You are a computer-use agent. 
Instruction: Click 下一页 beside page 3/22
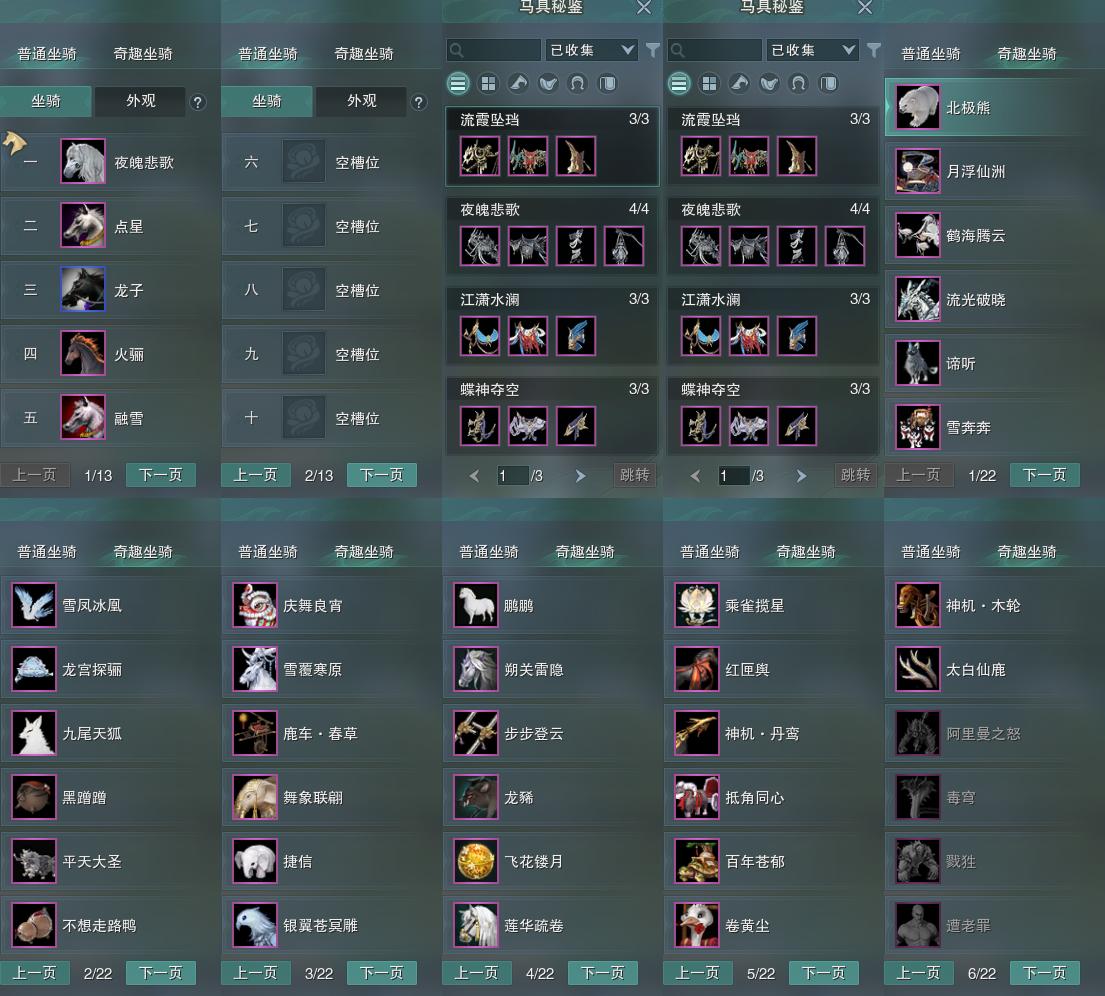(381, 973)
